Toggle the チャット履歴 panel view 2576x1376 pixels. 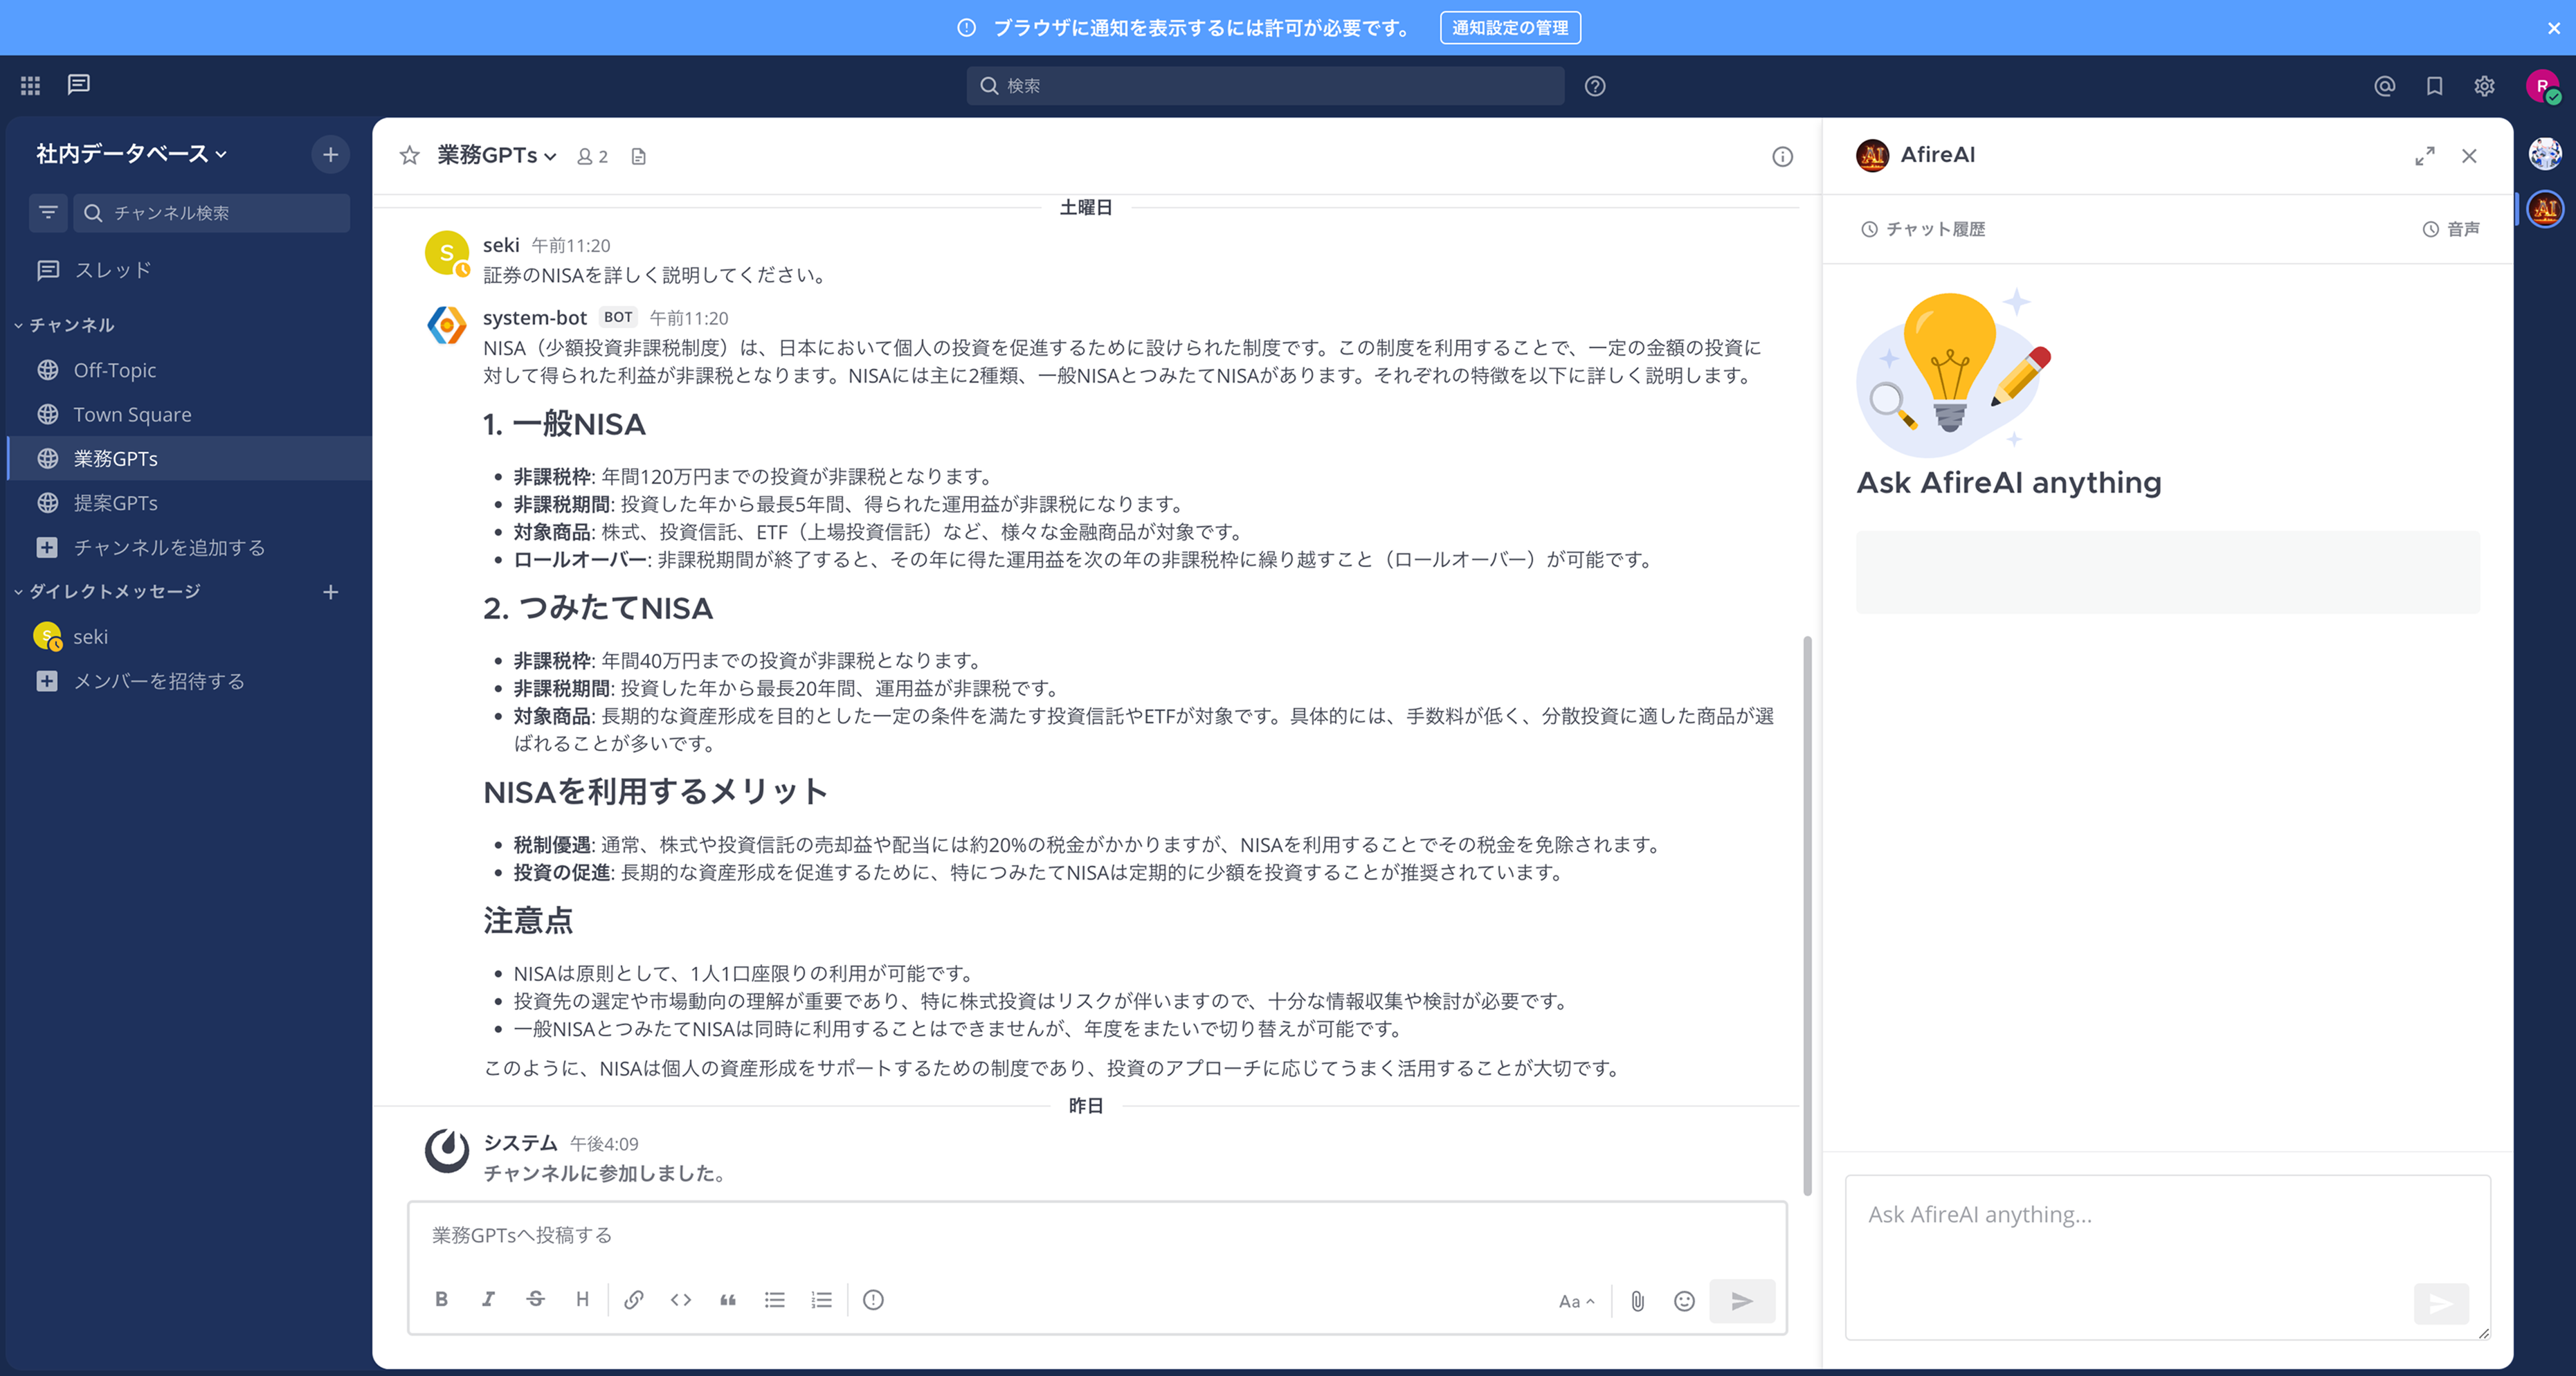(x=1925, y=228)
